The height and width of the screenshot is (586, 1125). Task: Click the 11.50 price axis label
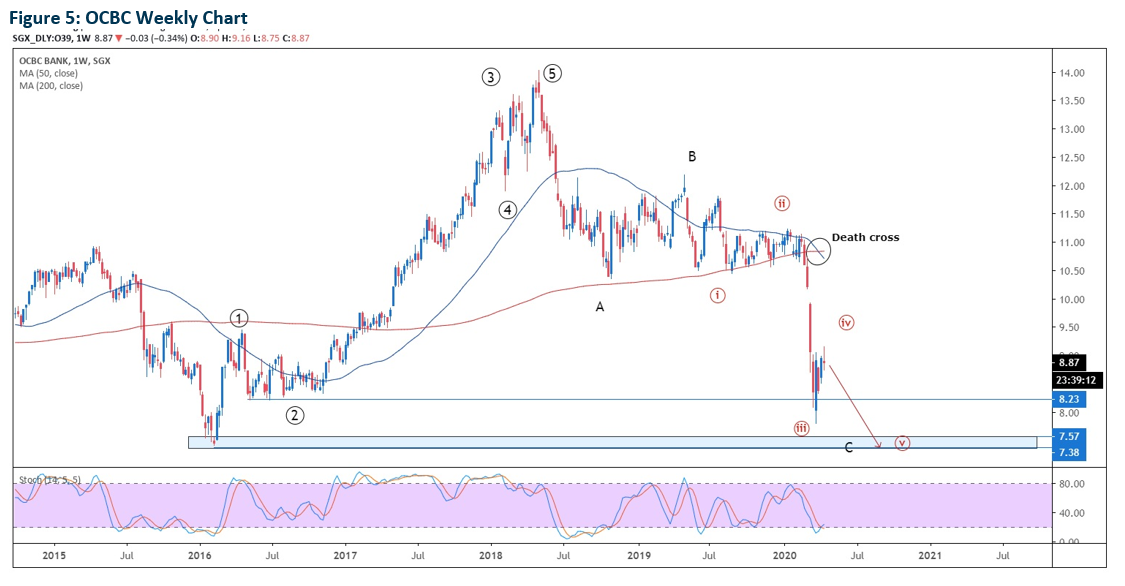[1071, 214]
